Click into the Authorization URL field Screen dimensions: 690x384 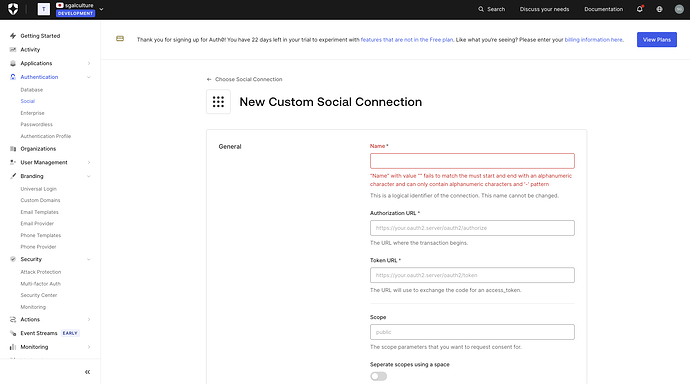pos(472,228)
